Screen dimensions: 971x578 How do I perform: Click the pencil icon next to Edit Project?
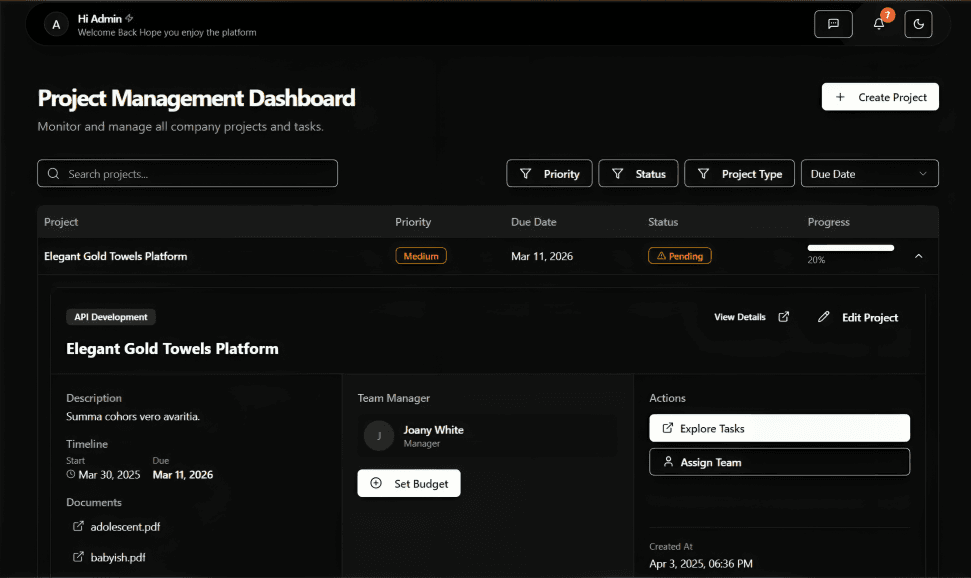(x=823, y=317)
